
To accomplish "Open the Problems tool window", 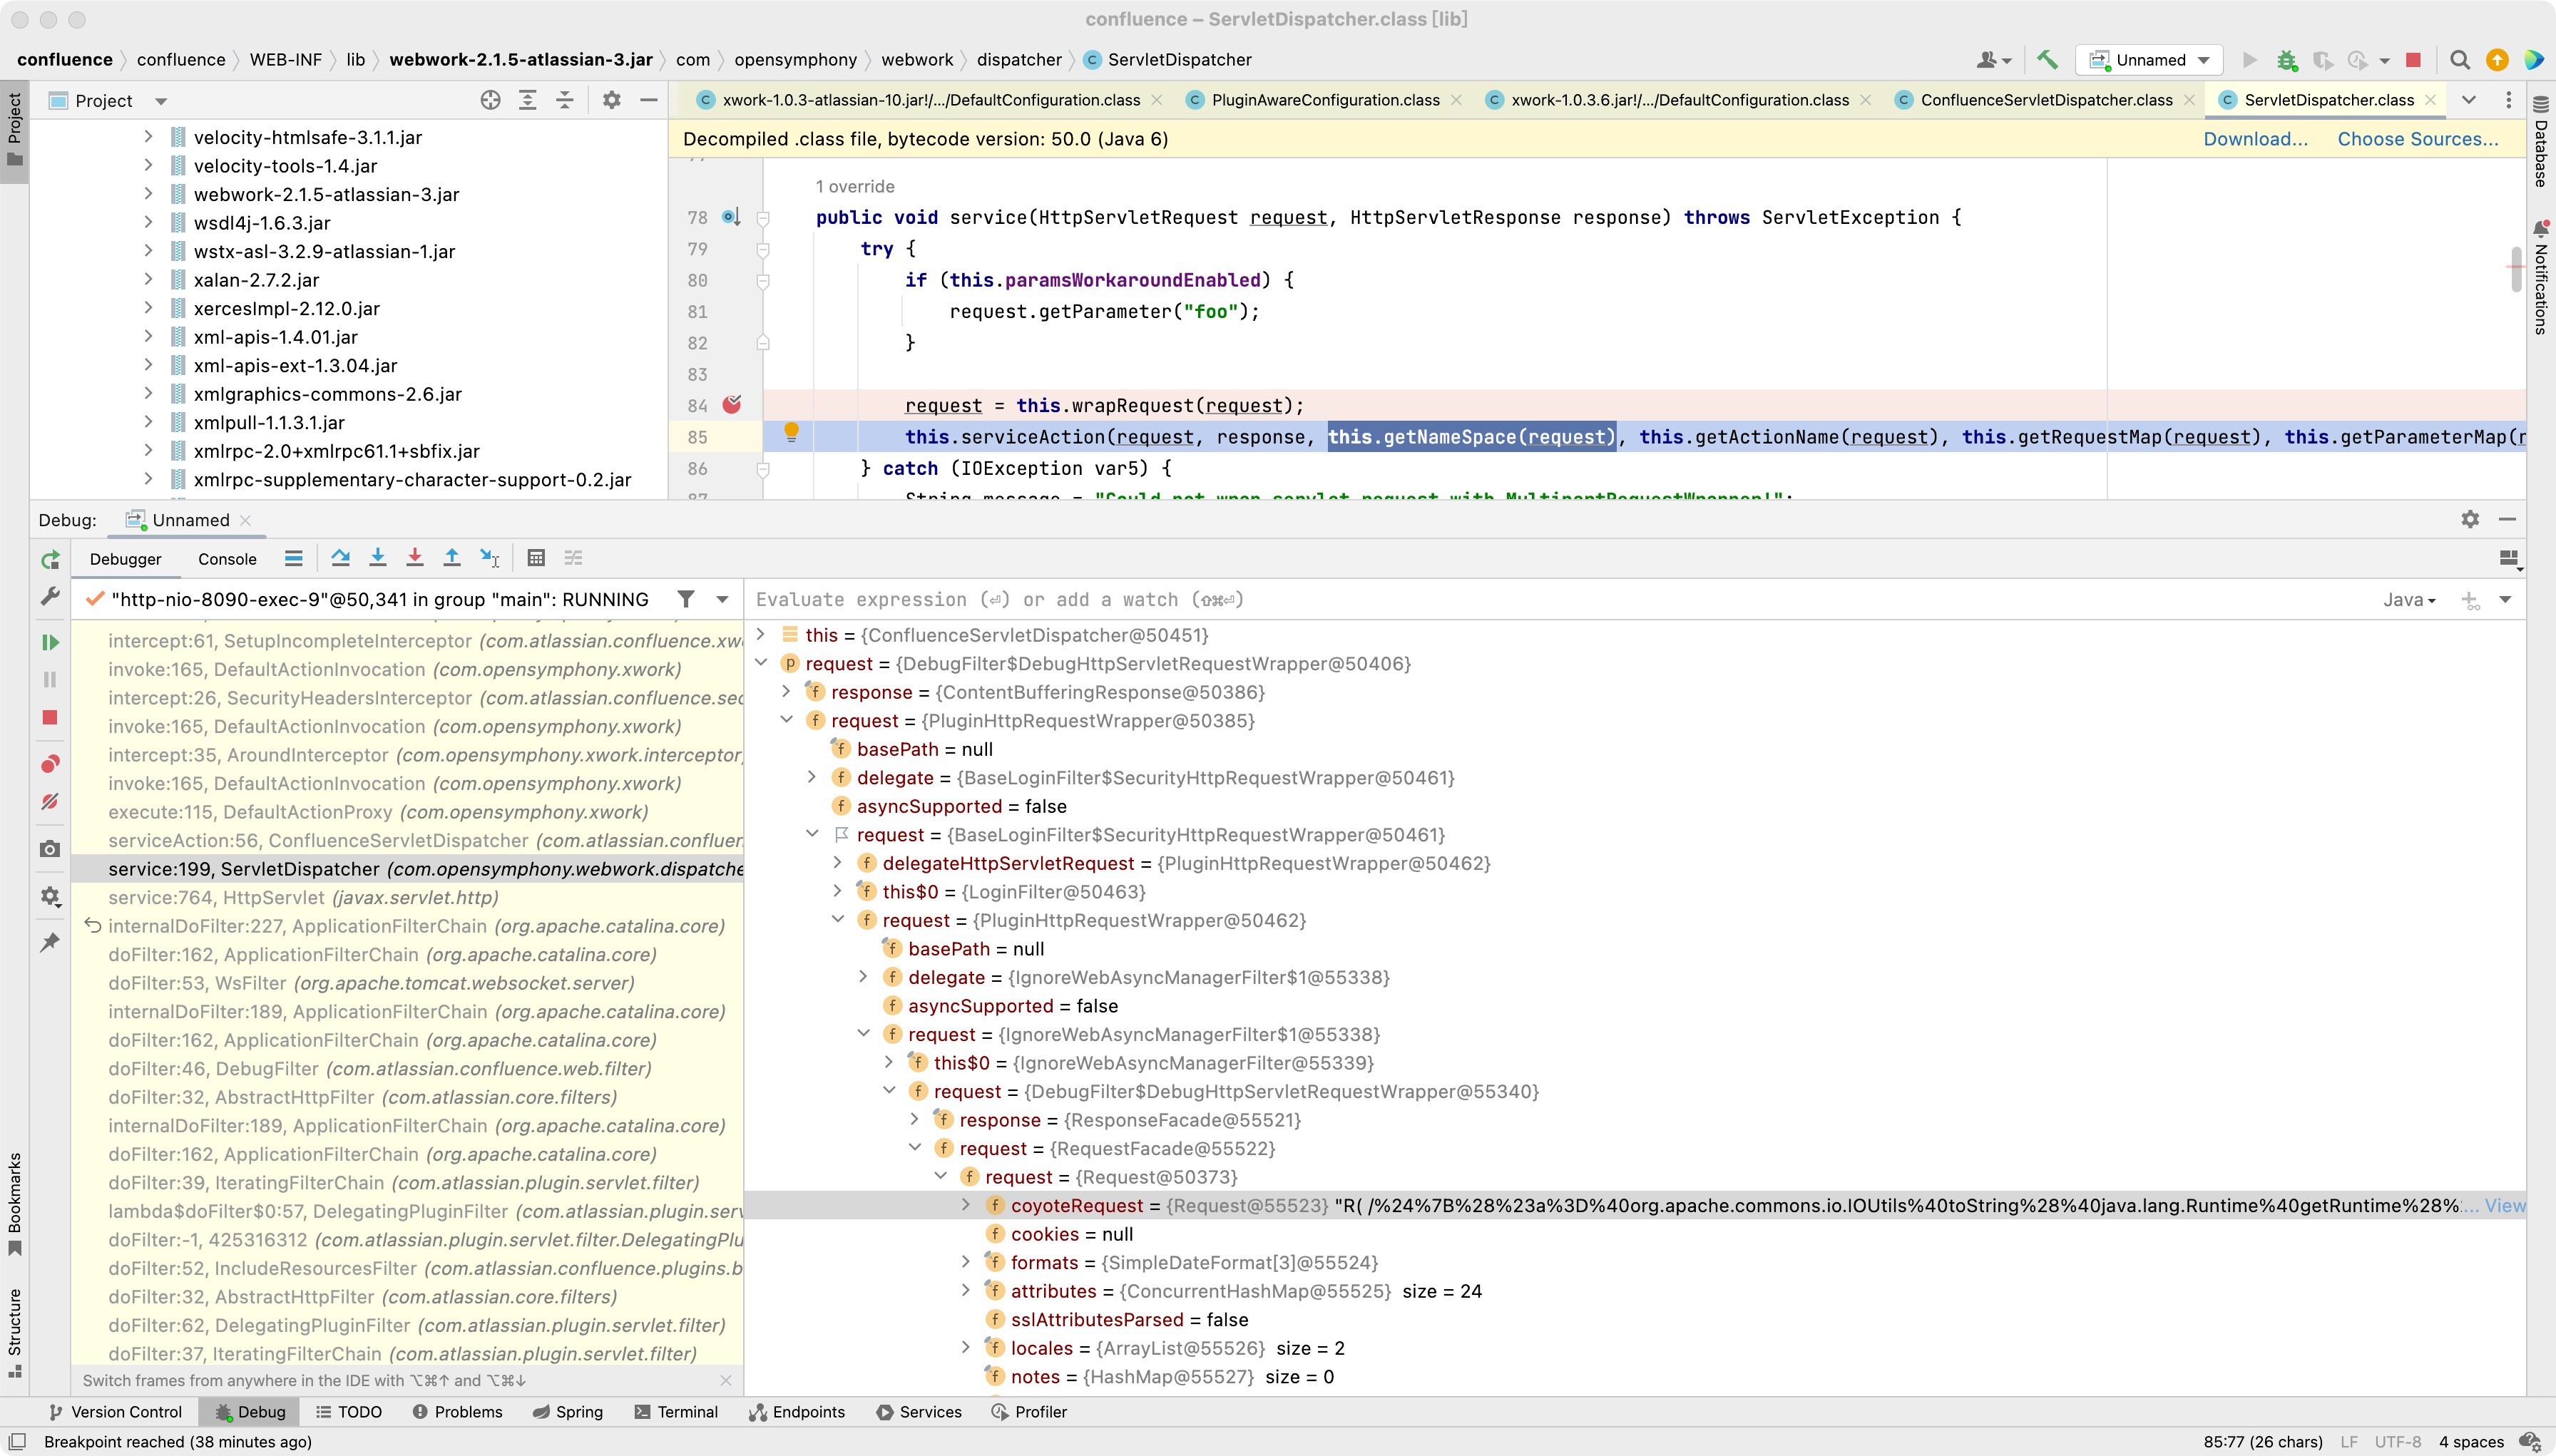I will click(457, 1412).
